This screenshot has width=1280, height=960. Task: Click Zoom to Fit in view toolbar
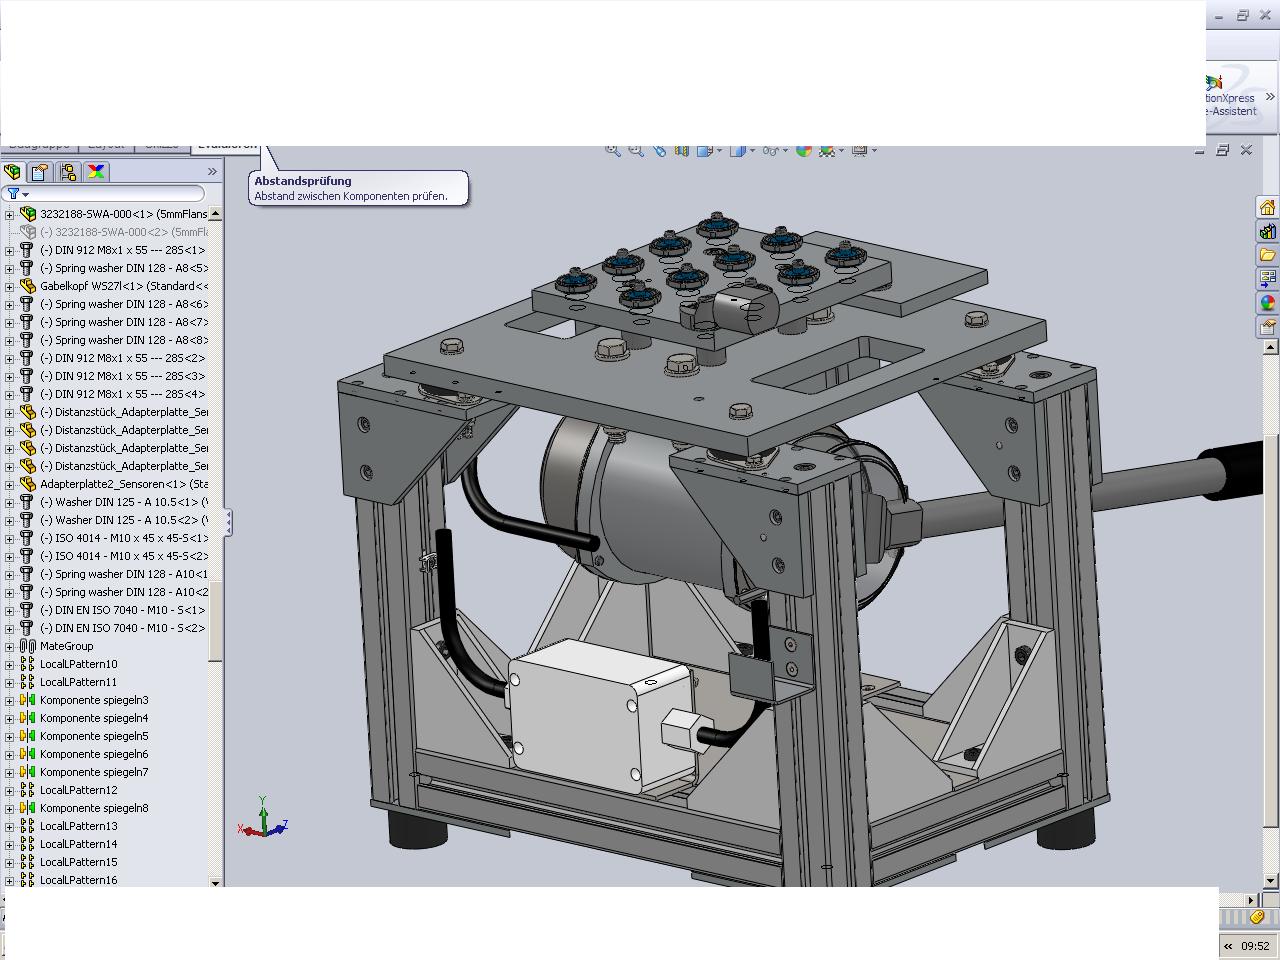pos(613,150)
